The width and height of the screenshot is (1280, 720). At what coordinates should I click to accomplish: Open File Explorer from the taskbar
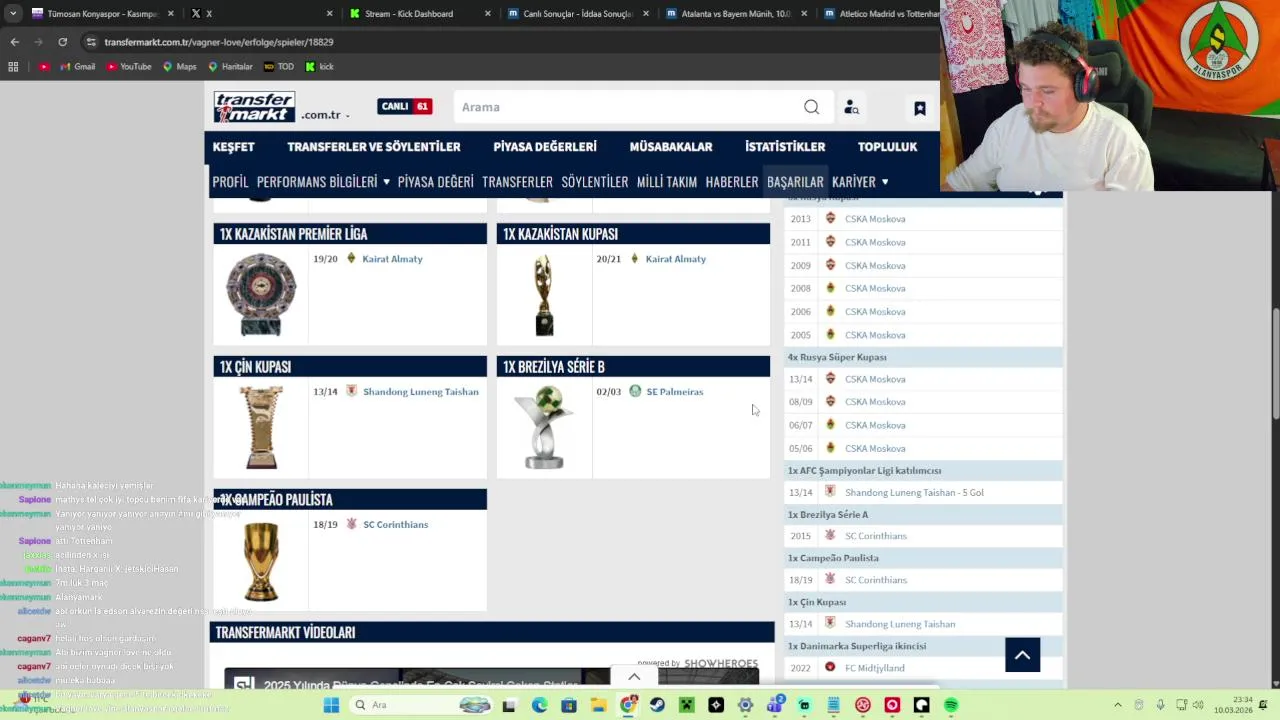[598, 705]
